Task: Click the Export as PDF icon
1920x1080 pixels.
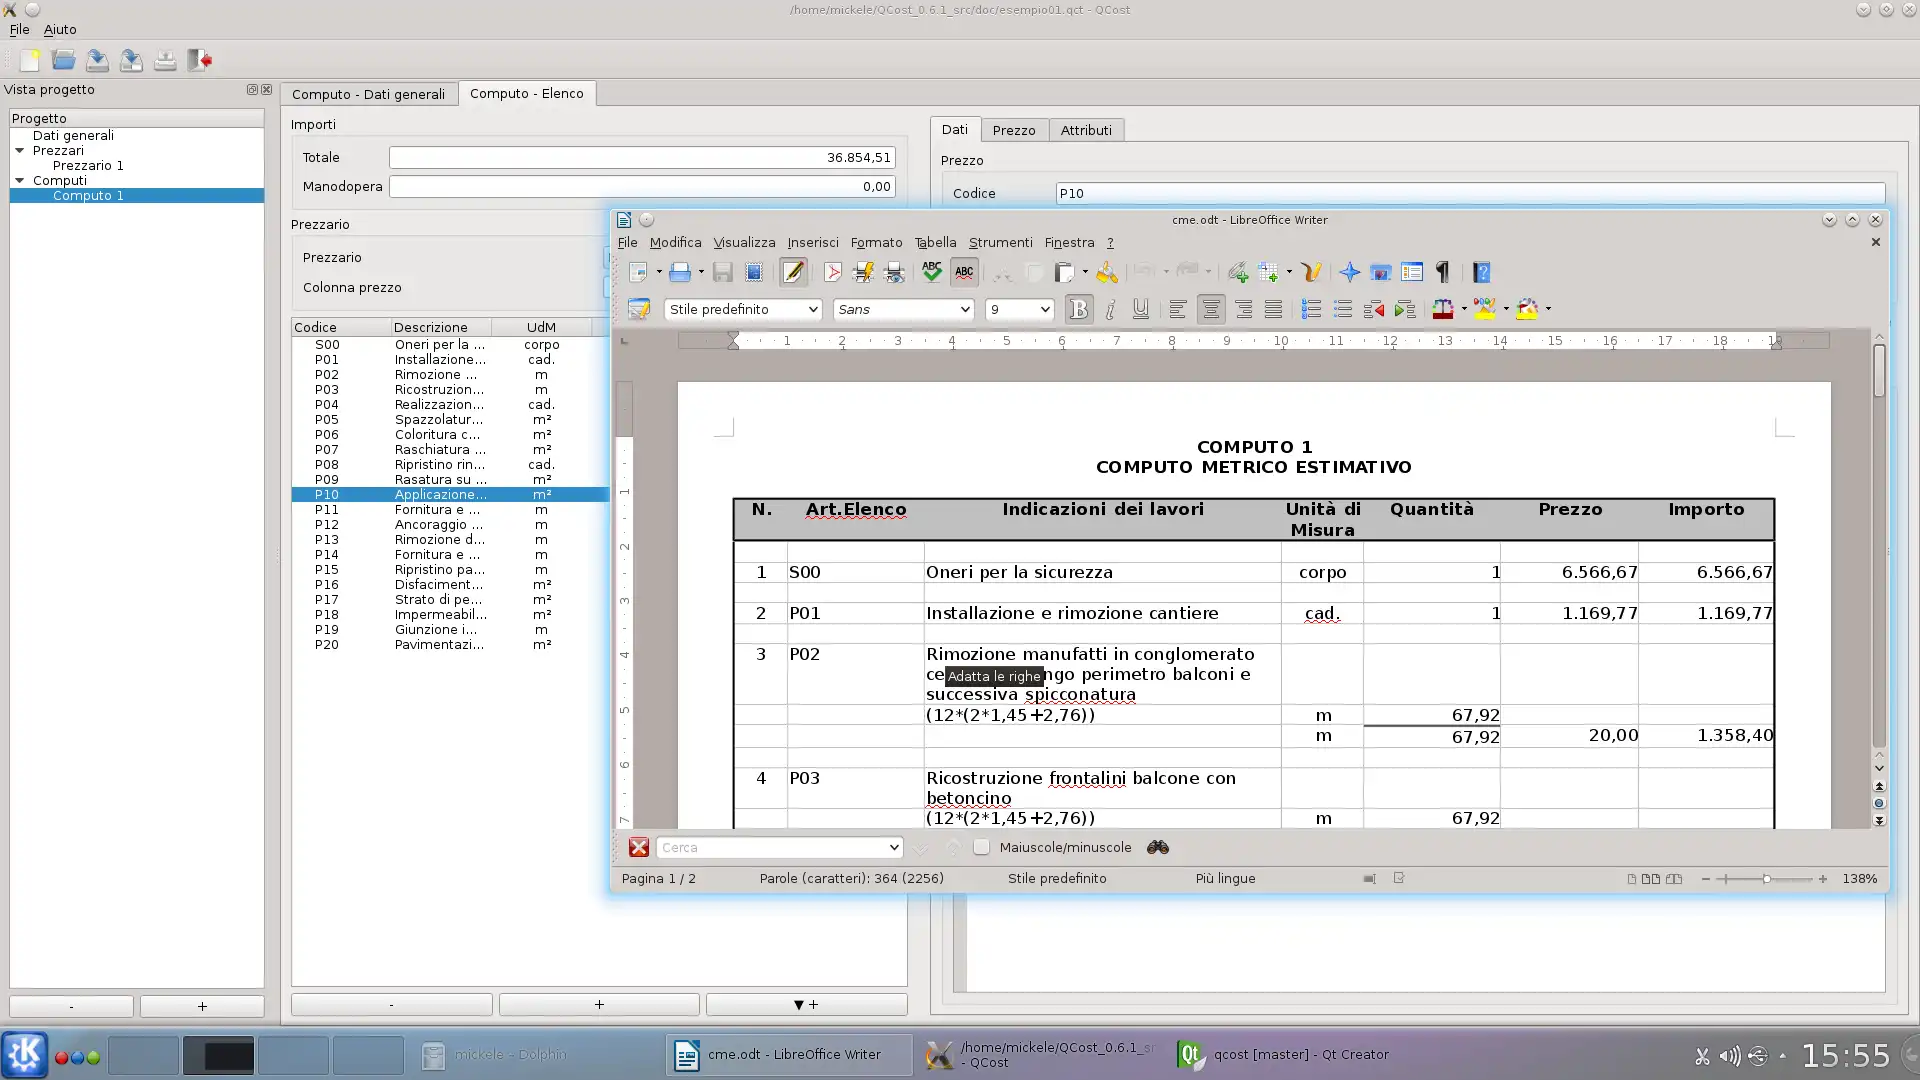Action: (832, 272)
